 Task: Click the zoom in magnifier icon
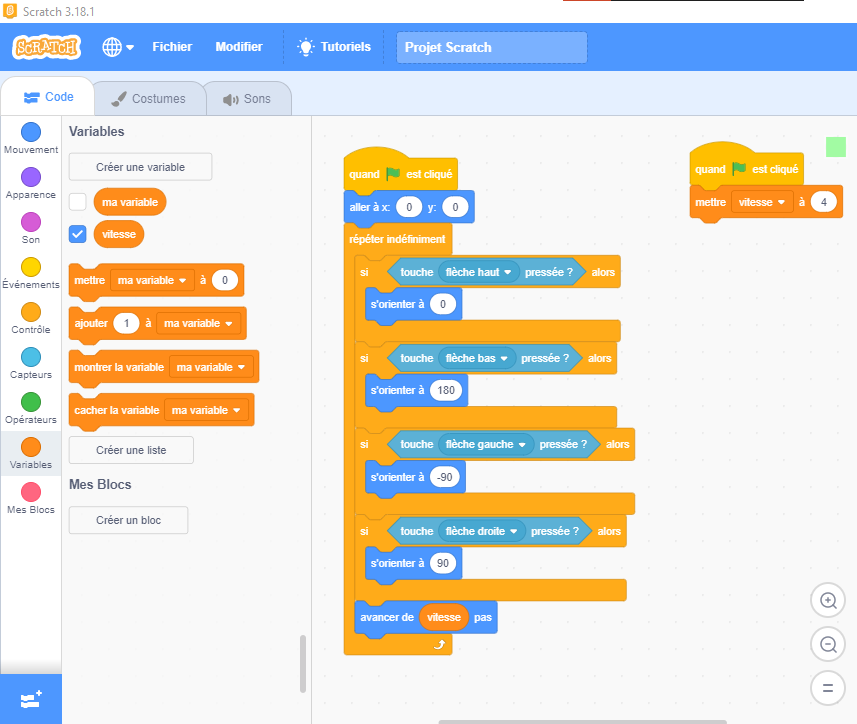pos(827,600)
